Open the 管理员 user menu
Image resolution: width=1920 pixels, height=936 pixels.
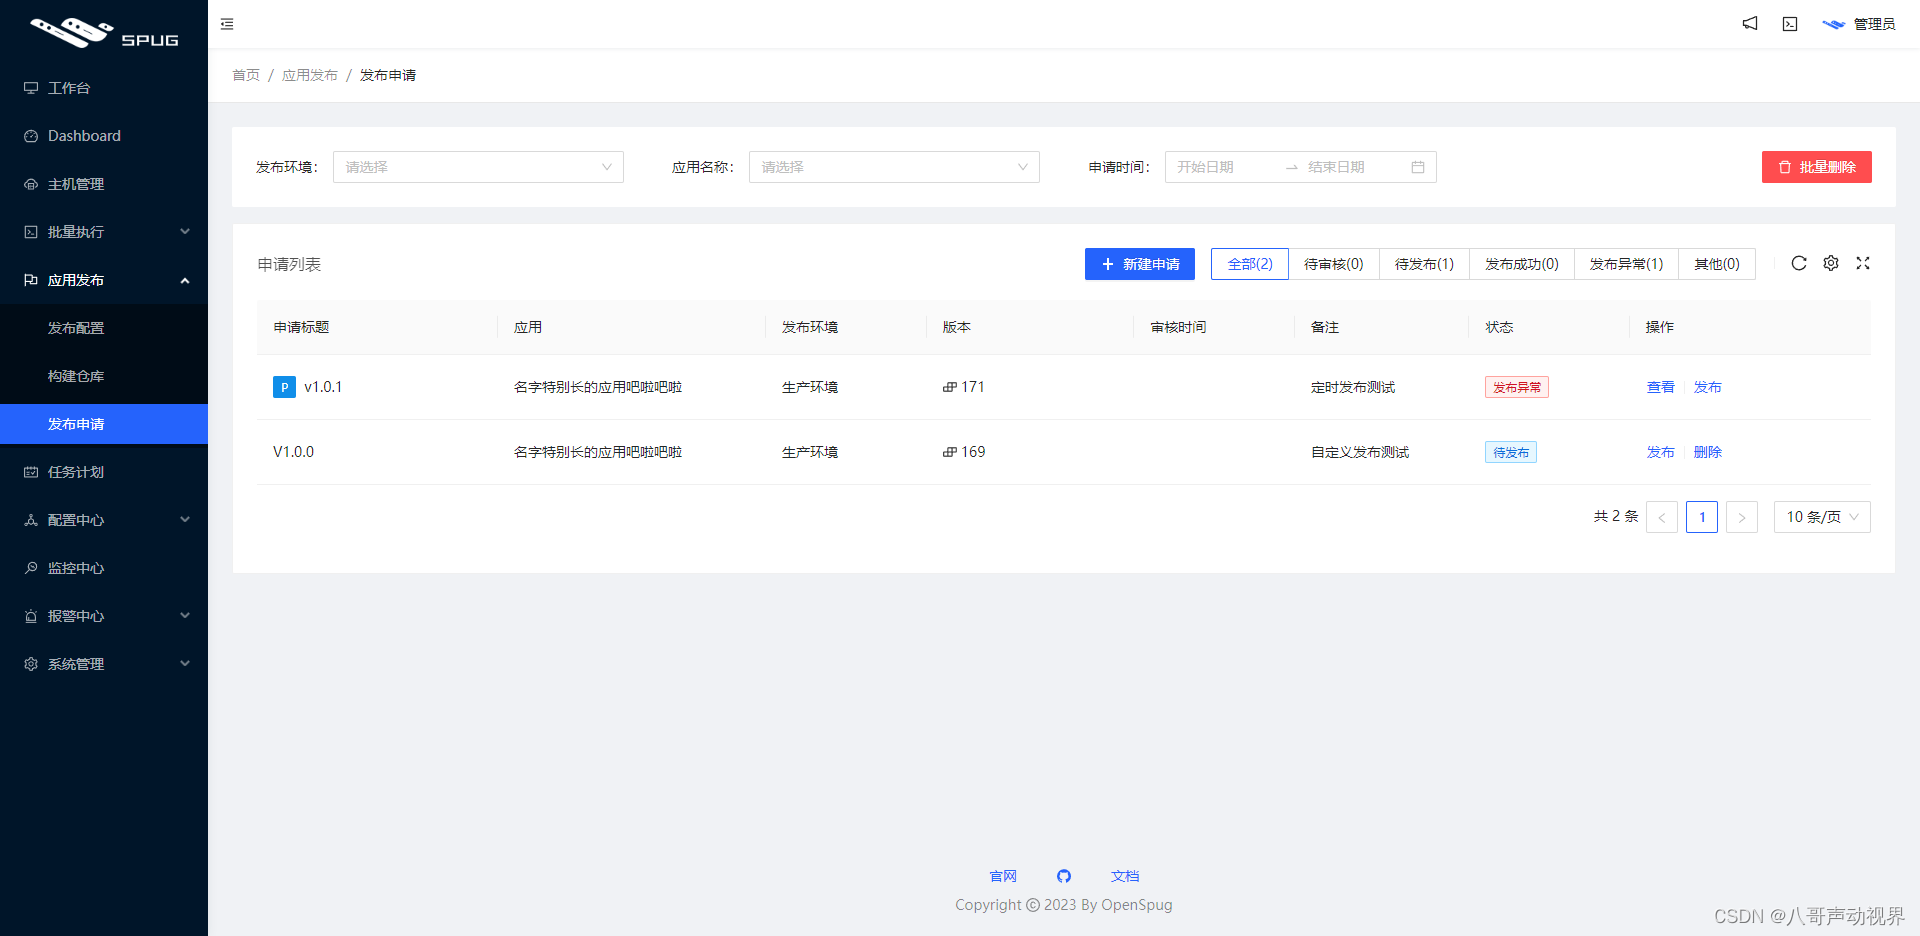[x=1858, y=24]
